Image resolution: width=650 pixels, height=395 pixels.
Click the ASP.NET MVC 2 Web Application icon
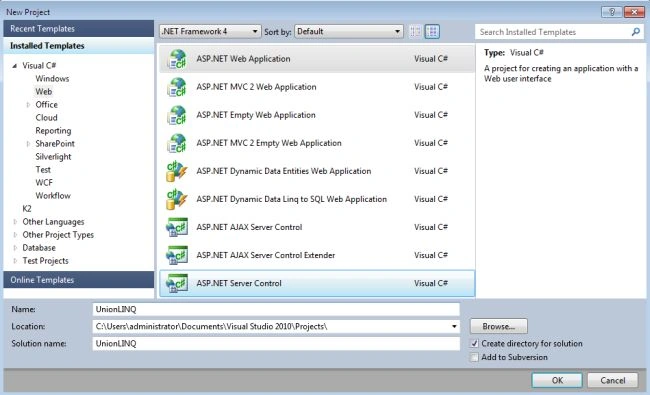(x=177, y=87)
